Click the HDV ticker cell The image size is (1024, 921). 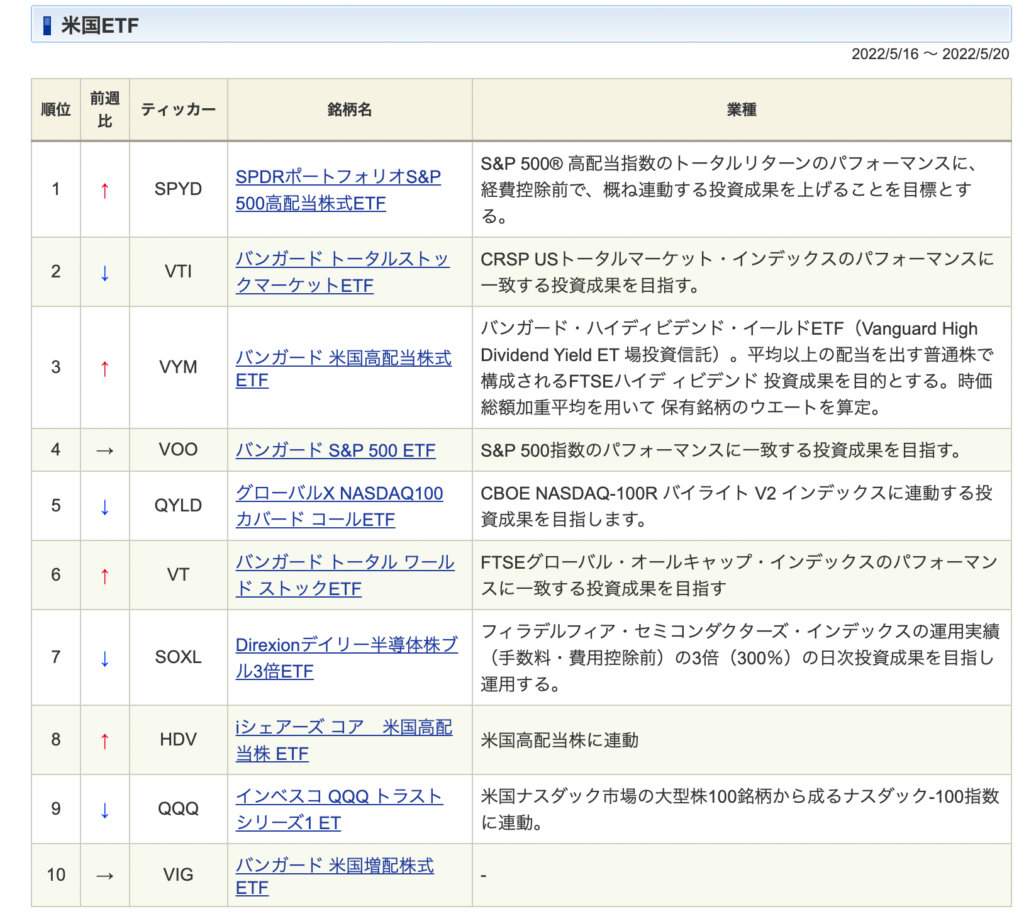tap(178, 739)
